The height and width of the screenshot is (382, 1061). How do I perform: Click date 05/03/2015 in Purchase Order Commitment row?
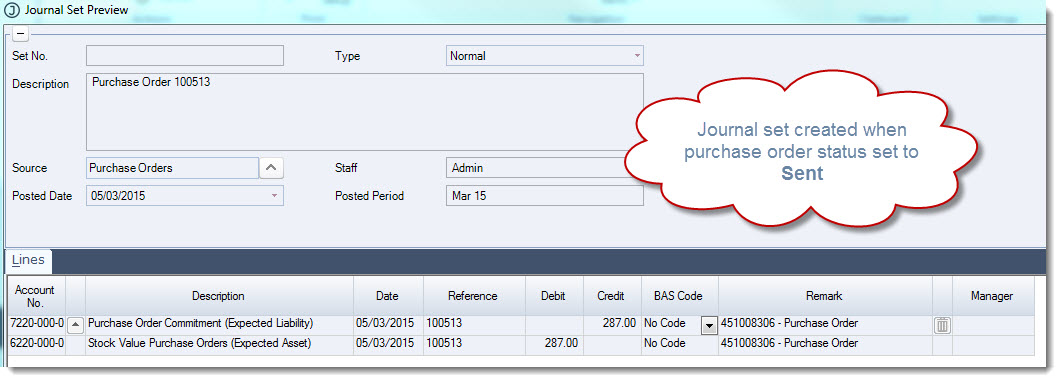tap(388, 324)
